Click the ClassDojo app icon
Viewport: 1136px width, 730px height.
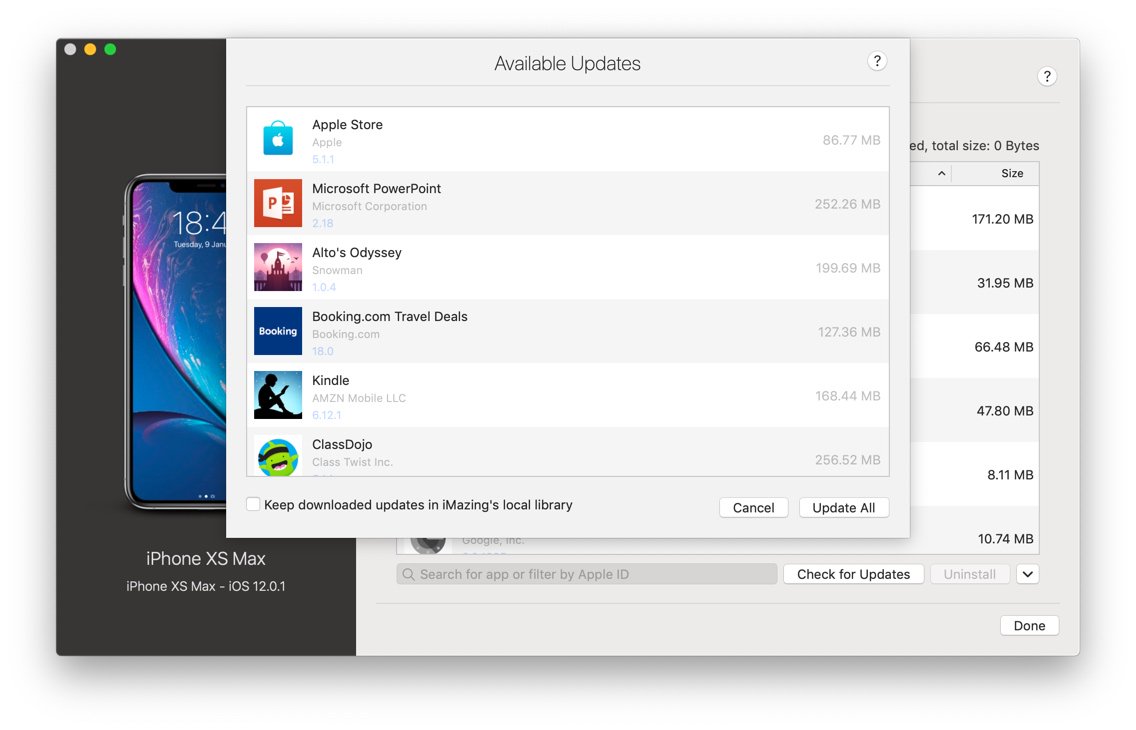pos(278,456)
